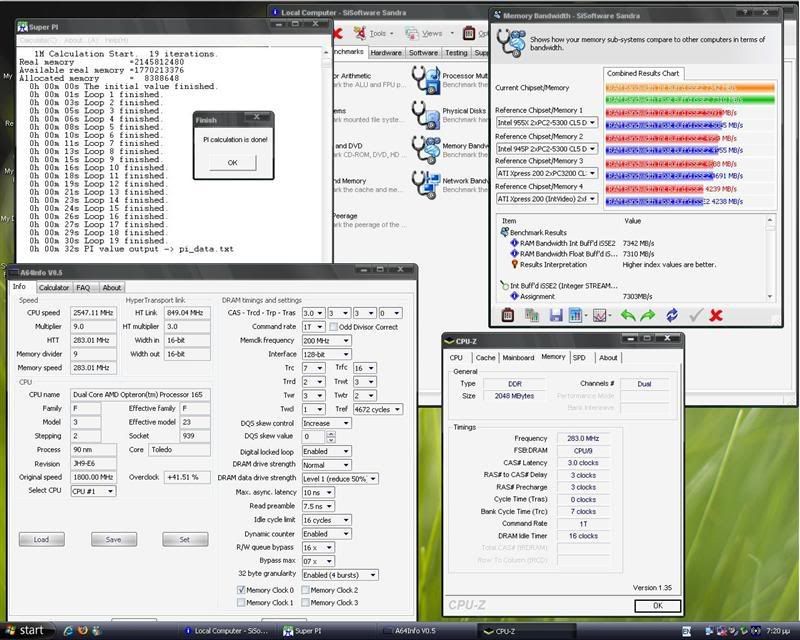Image resolution: width=800 pixels, height=640 pixels.
Task: Click the DQS skew value spinner up arrow
Action: 332,433
